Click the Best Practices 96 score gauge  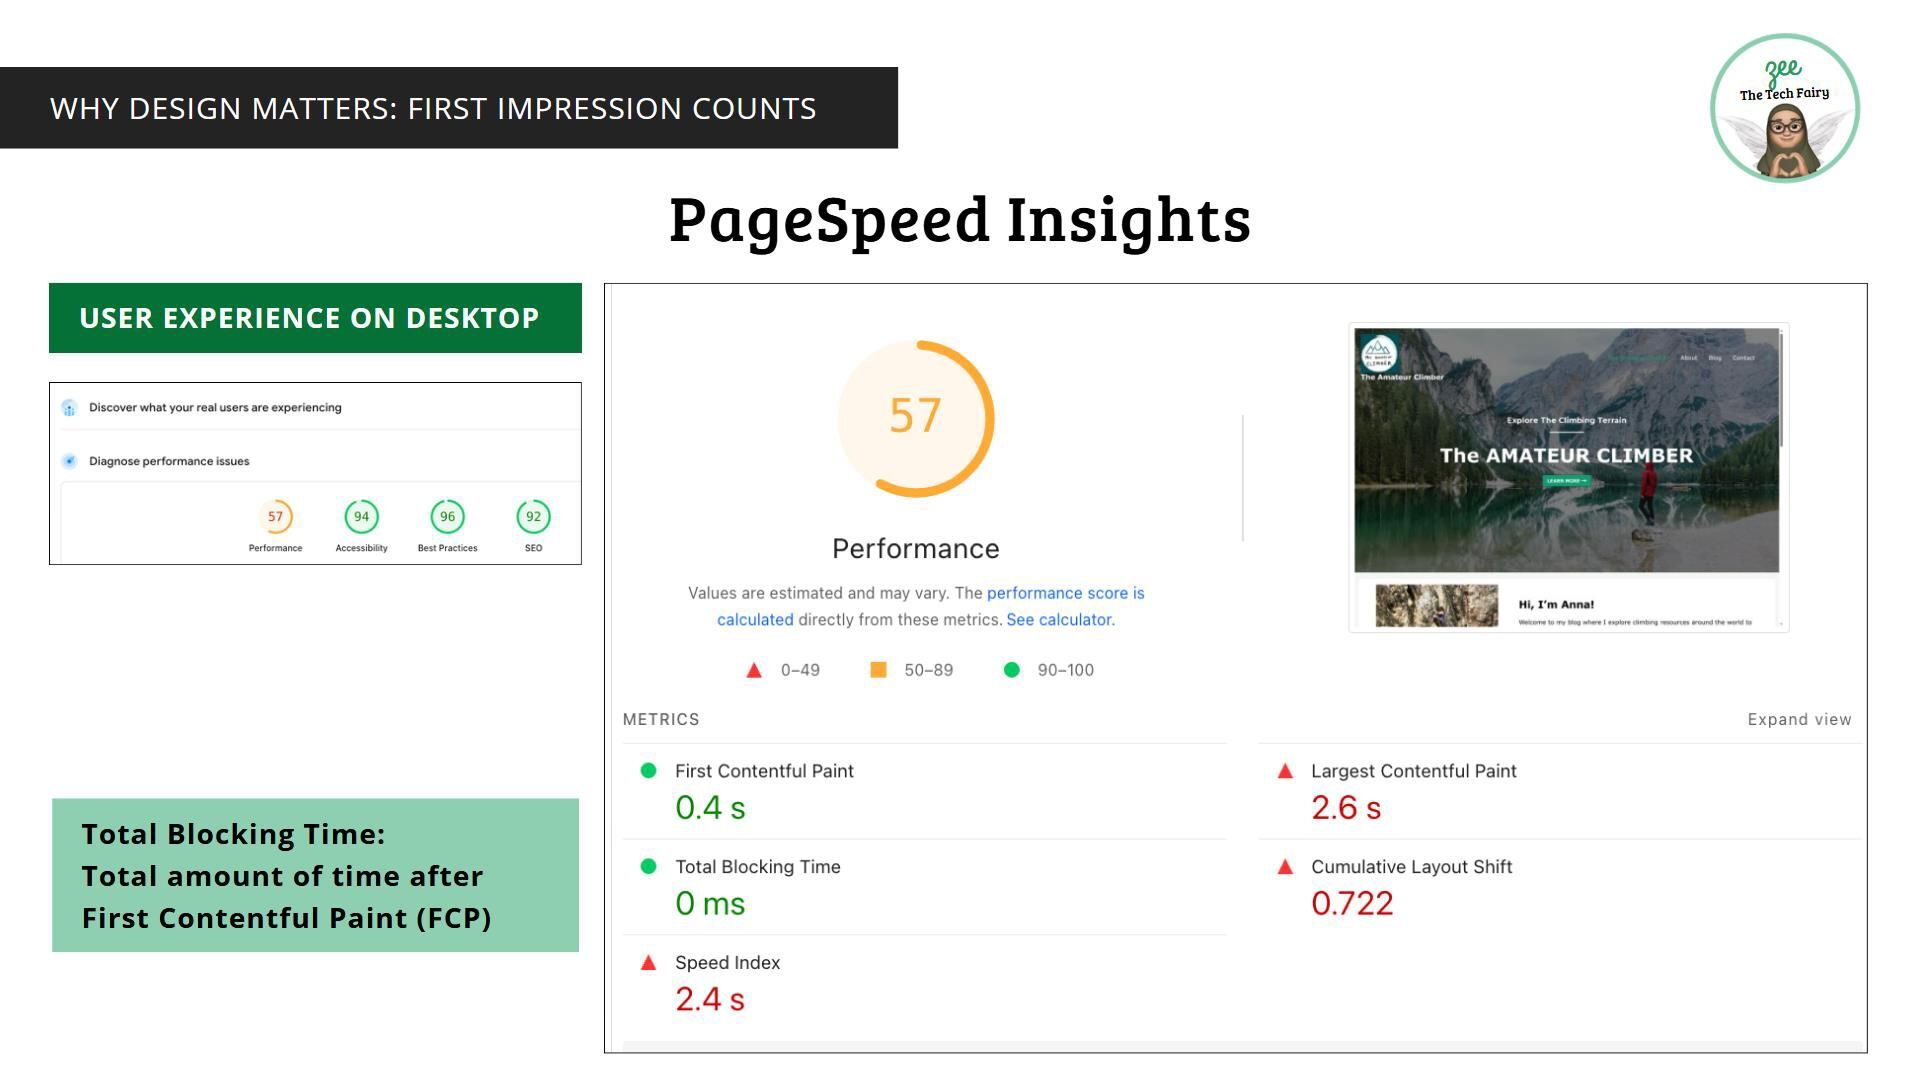coord(447,517)
